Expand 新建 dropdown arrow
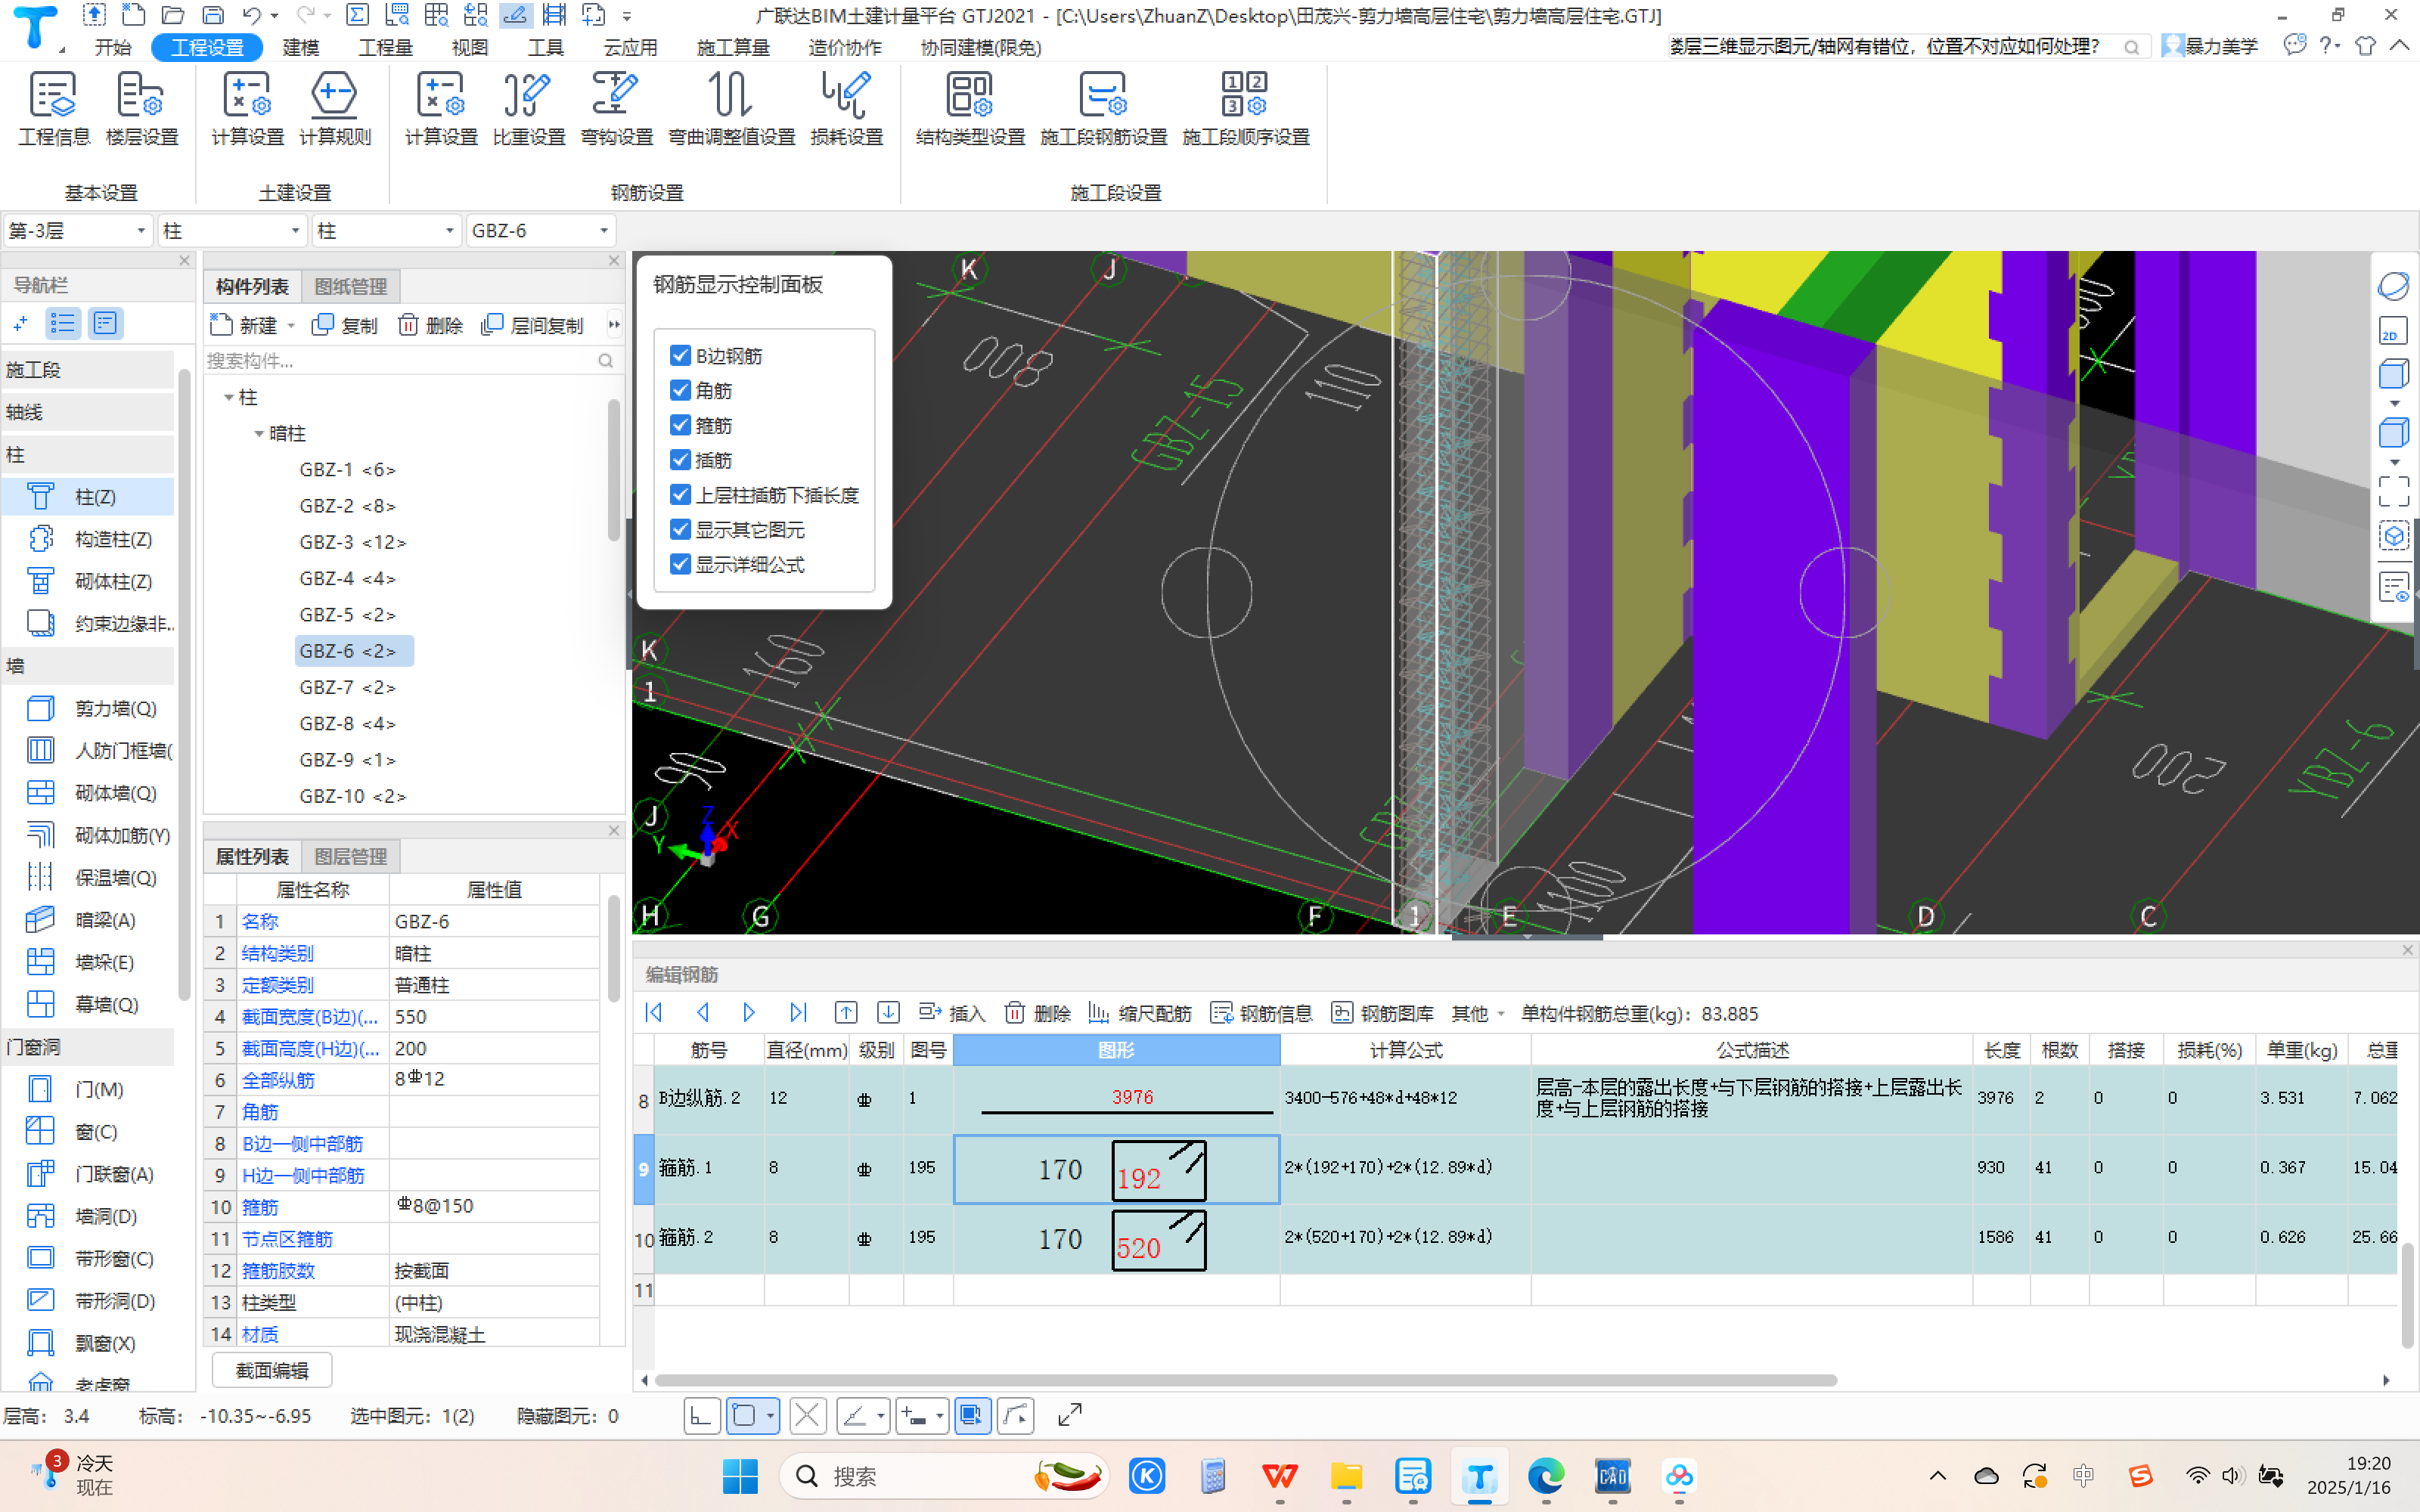Viewport: 2420px width, 1512px height. click(291, 326)
